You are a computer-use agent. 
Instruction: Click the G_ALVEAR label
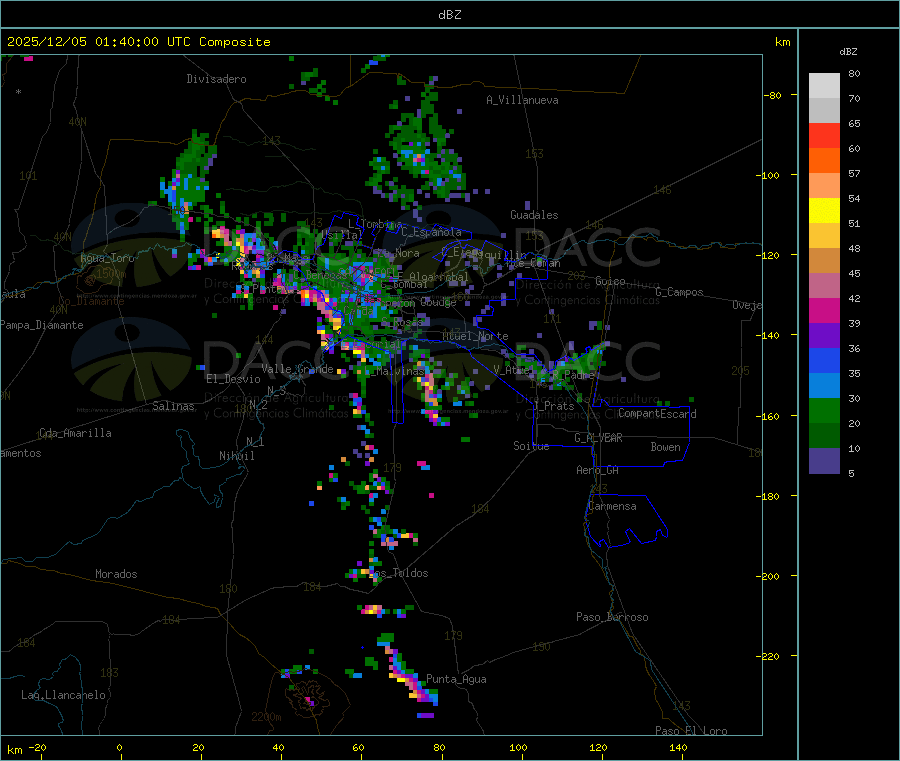point(598,438)
